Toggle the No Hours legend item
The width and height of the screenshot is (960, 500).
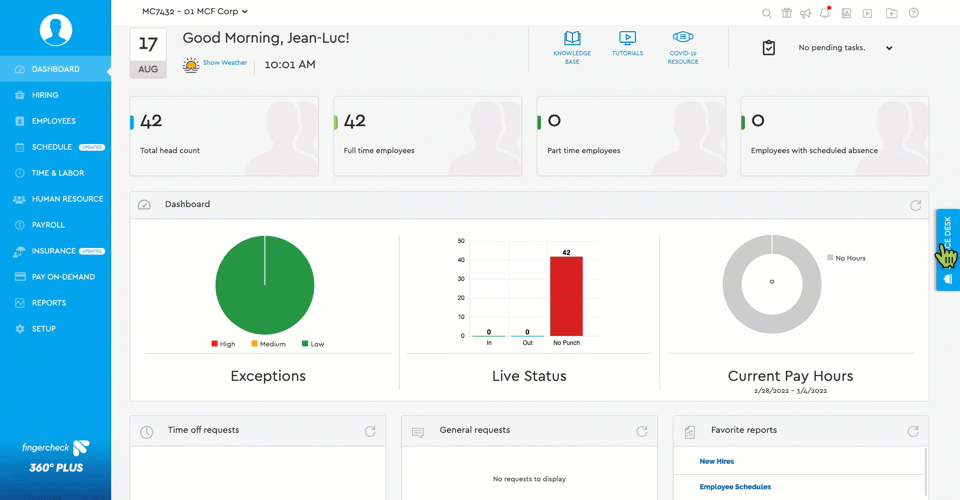tap(846, 258)
